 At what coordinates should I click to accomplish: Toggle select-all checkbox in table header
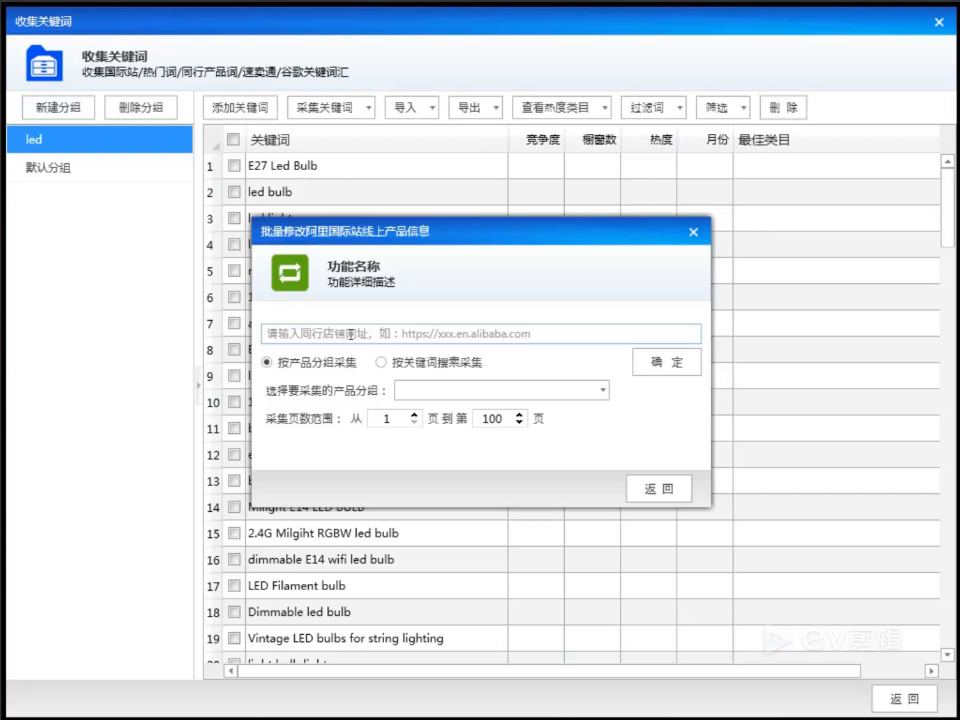coord(233,140)
